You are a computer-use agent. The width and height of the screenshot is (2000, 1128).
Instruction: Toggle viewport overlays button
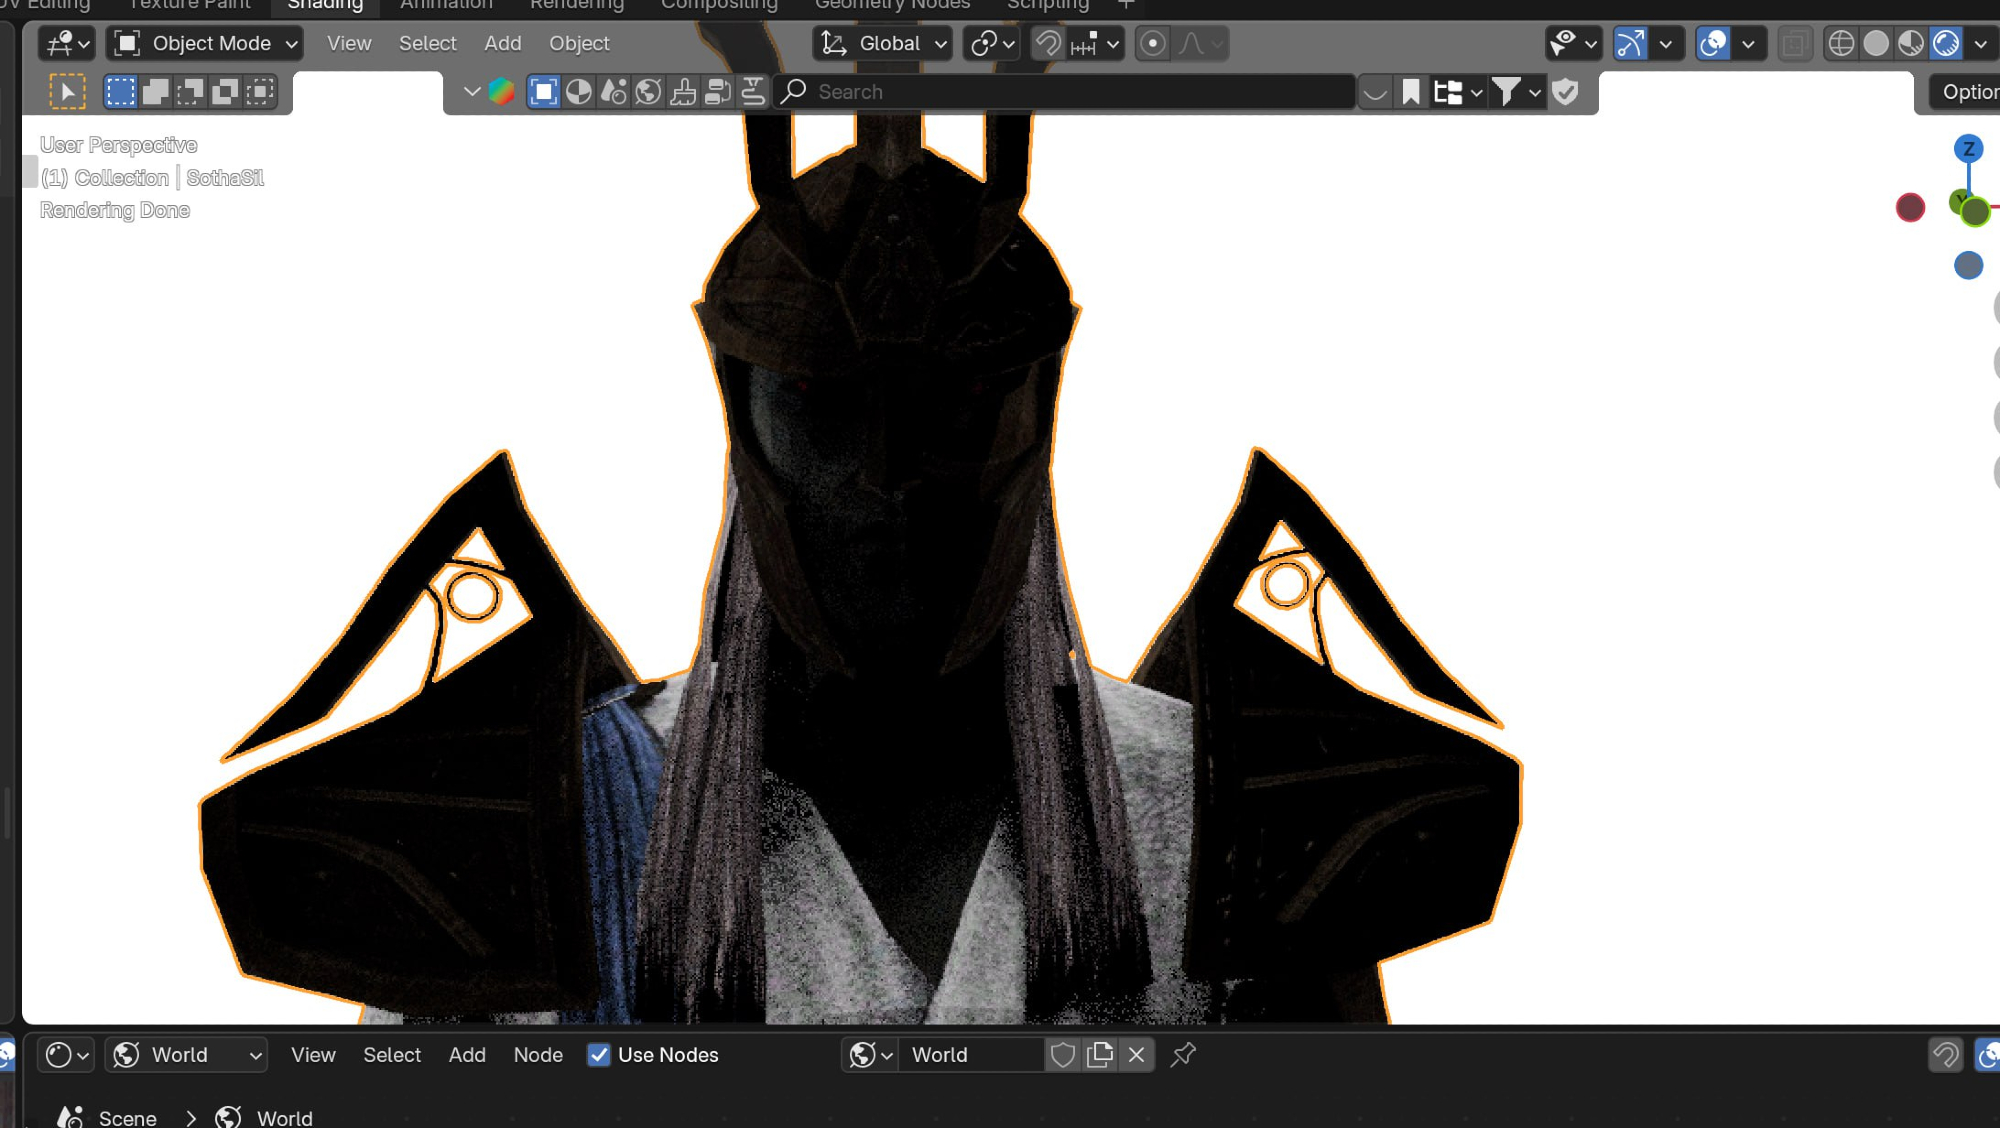point(1713,43)
